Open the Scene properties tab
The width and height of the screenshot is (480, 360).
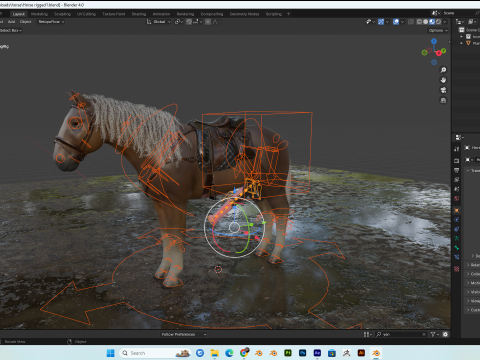(457, 189)
